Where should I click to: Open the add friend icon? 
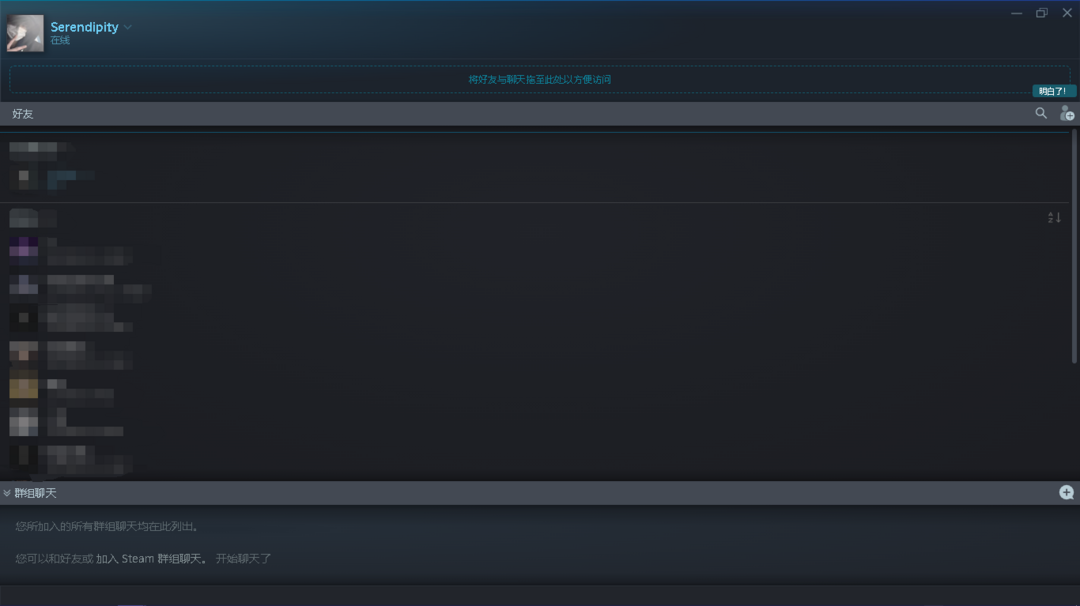pos(1067,113)
